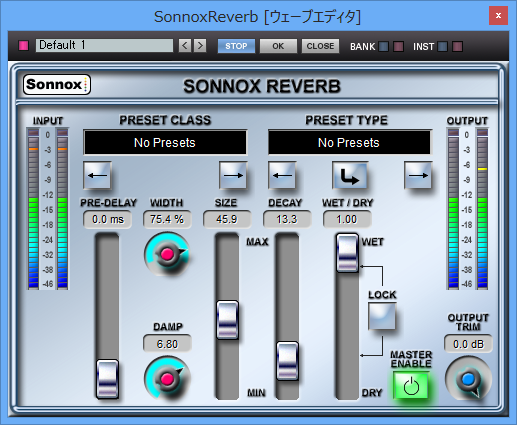Viewport: 517px width, 425px height.
Task: Close the SonnoxReverb window with red X
Action: tap(498, 15)
